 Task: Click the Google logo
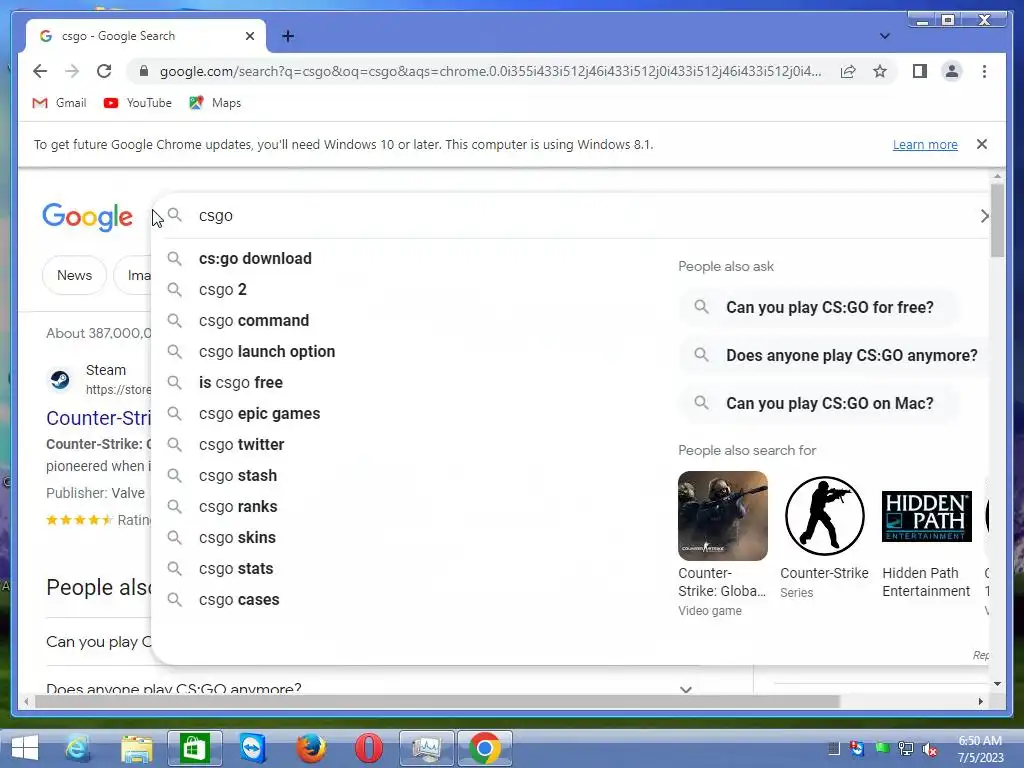point(87,216)
